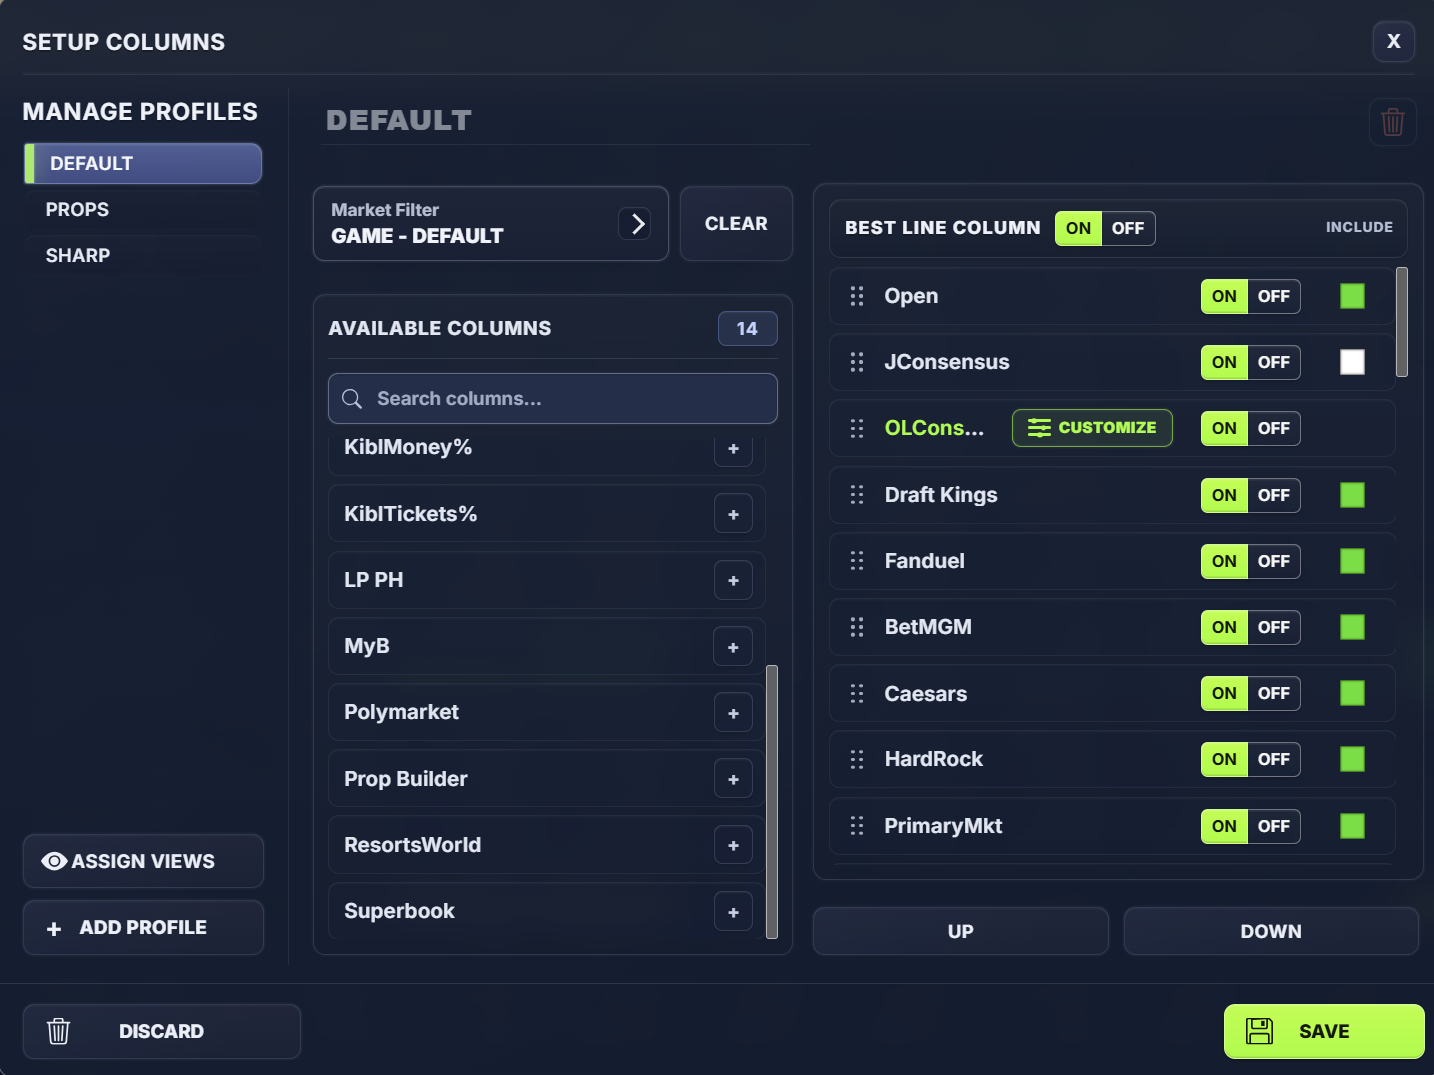The width and height of the screenshot is (1434, 1075).
Task: Click the available columns list scrollbar
Action: [x=771, y=802]
